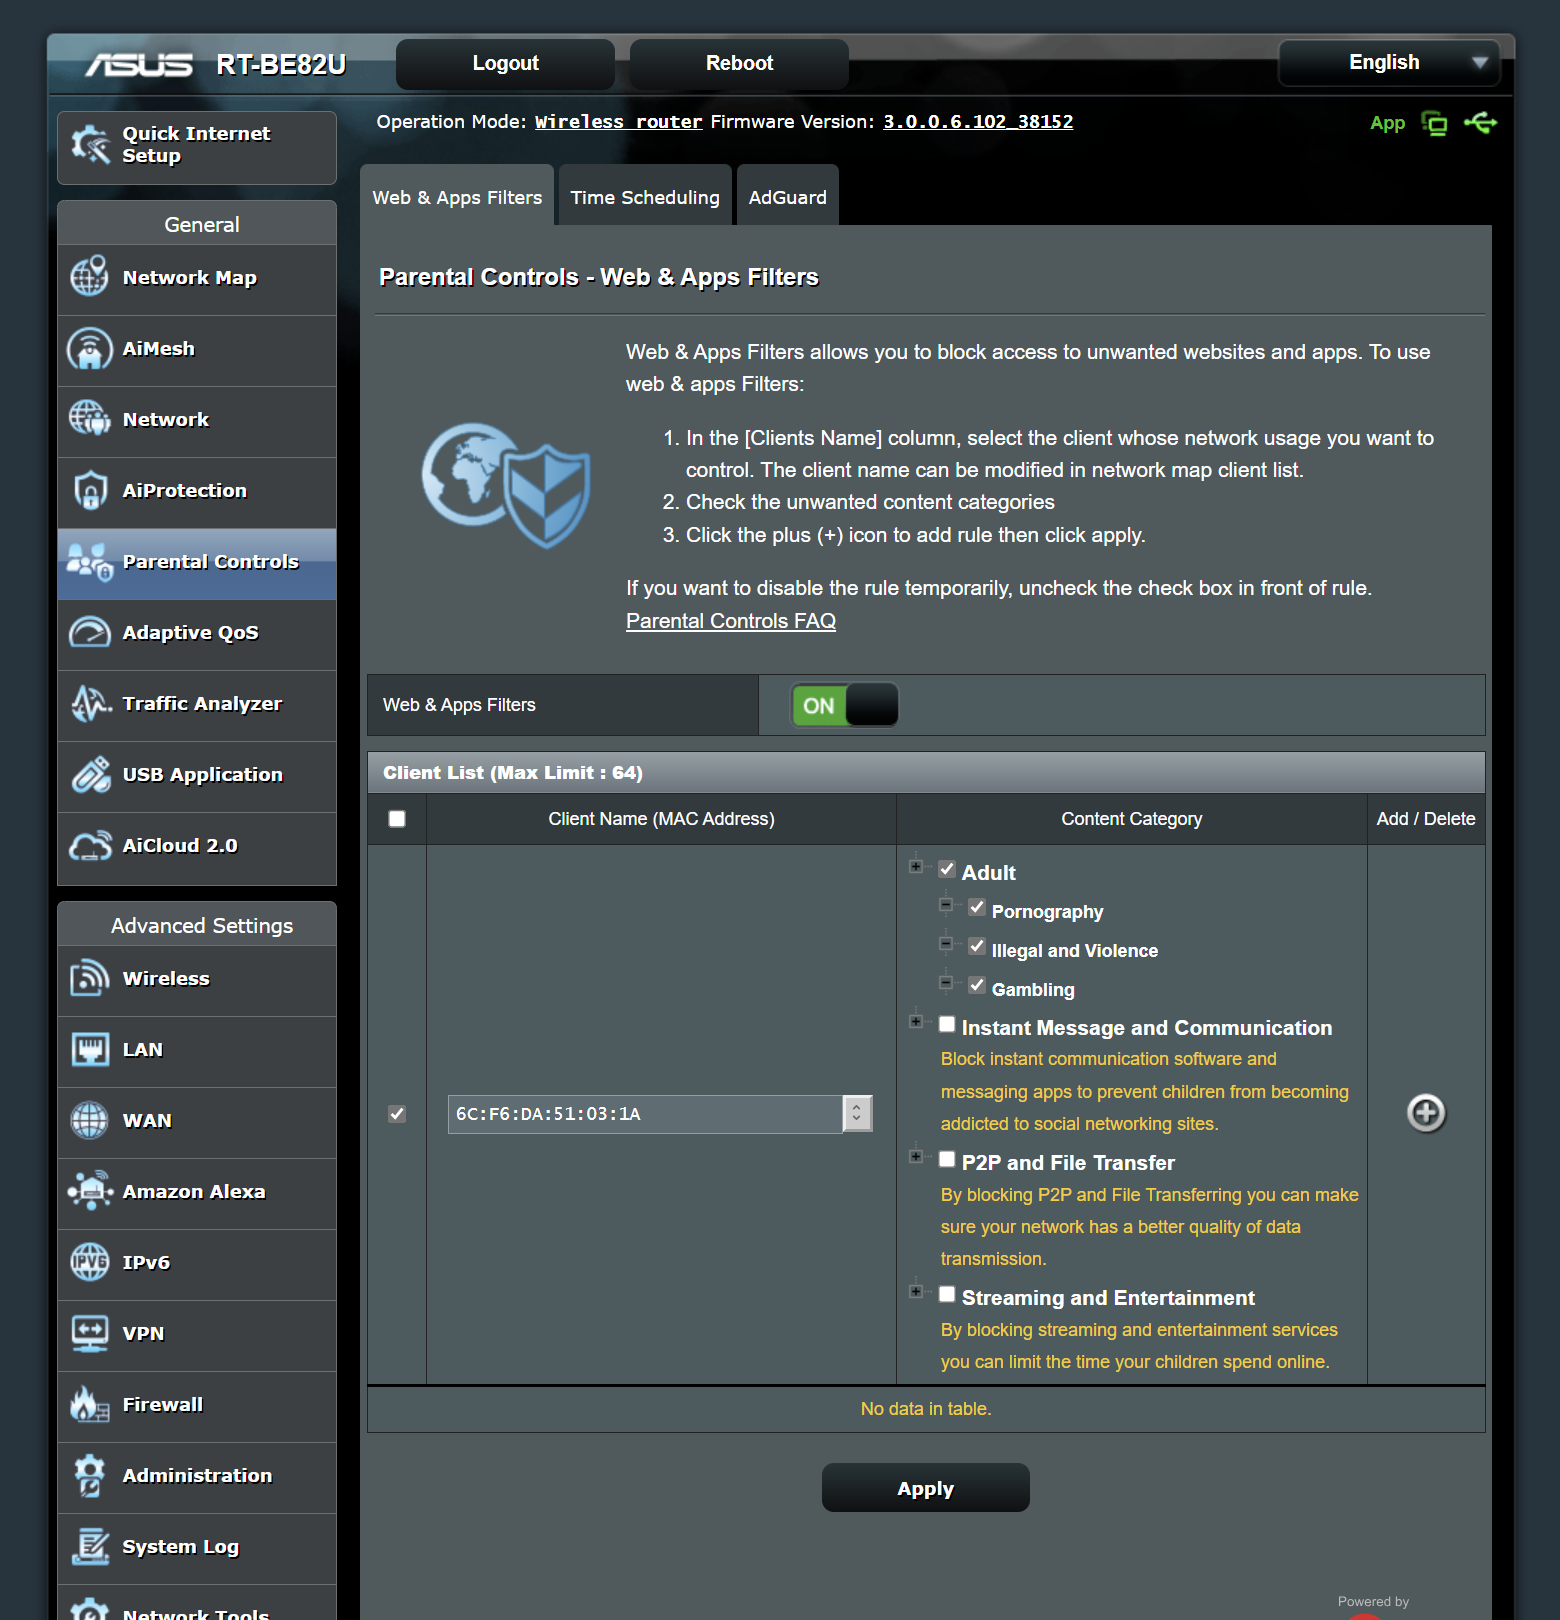1560x1620 pixels.
Task: Click the Add / Delete column header
Action: [x=1426, y=819]
